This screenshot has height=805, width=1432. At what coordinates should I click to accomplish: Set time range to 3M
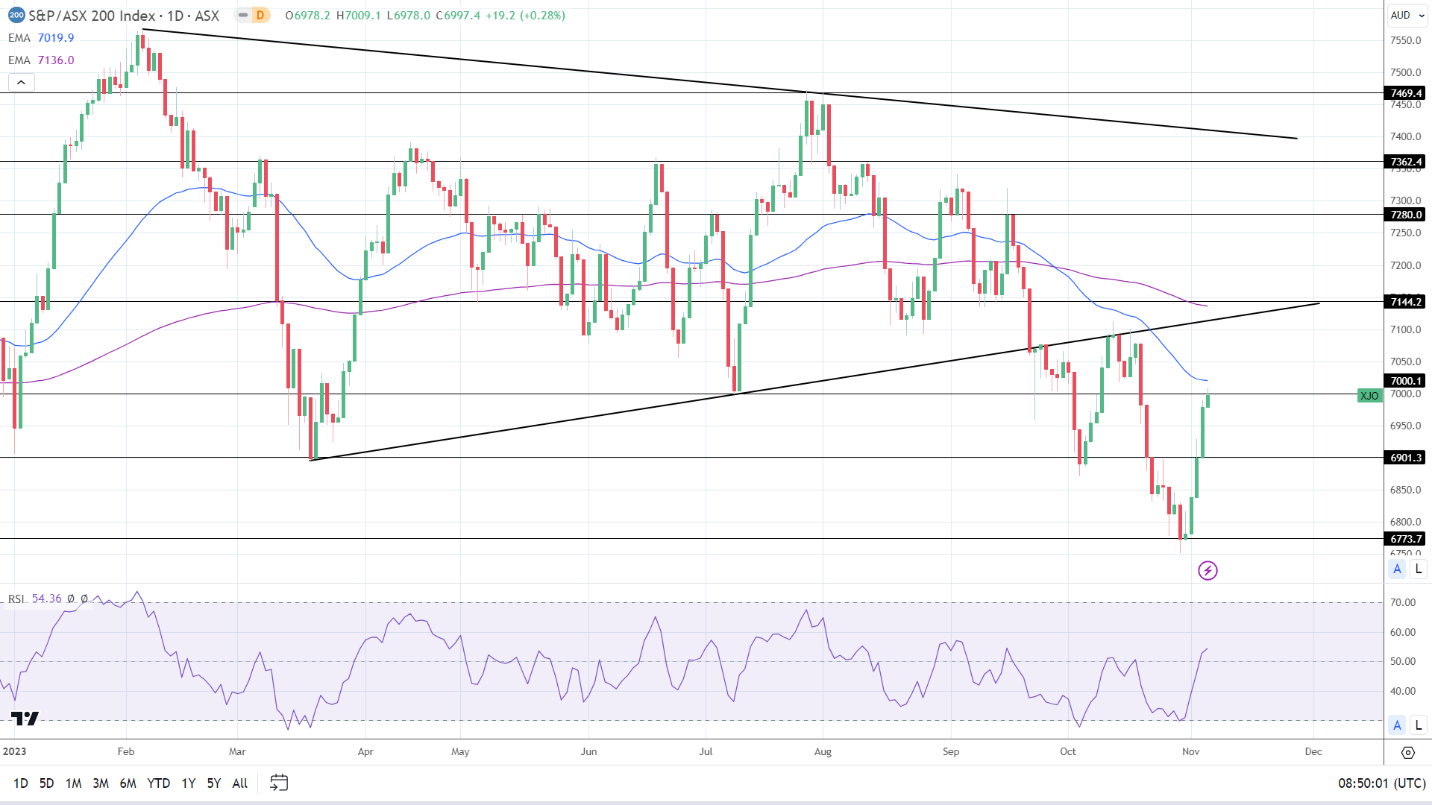pyautogui.click(x=101, y=783)
